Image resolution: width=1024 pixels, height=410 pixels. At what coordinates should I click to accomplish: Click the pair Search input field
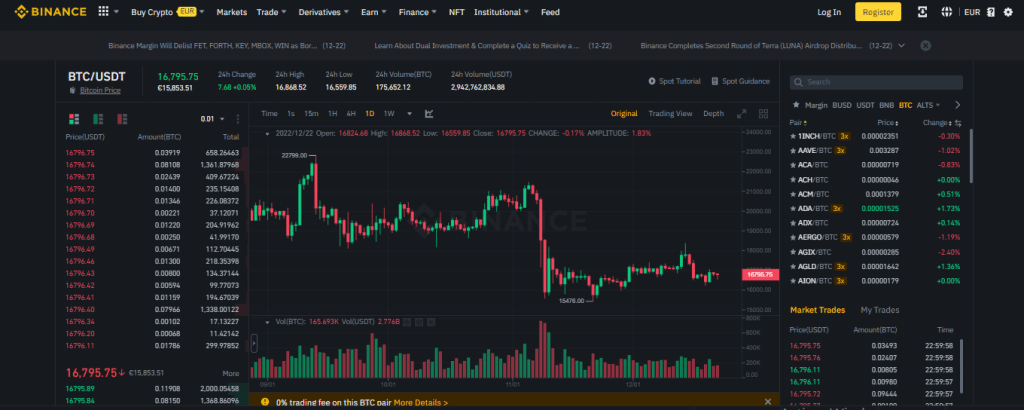click(880, 82)
